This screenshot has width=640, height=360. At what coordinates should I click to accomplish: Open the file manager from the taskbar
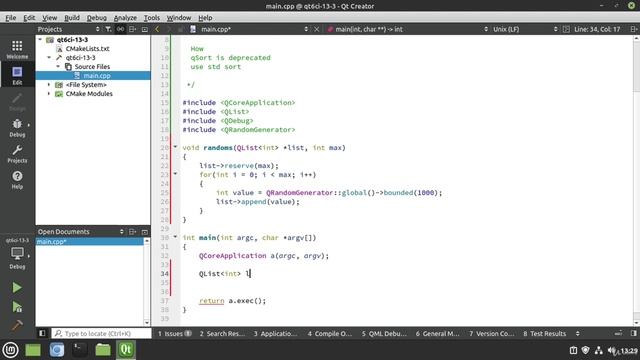(x=103, y=350)
